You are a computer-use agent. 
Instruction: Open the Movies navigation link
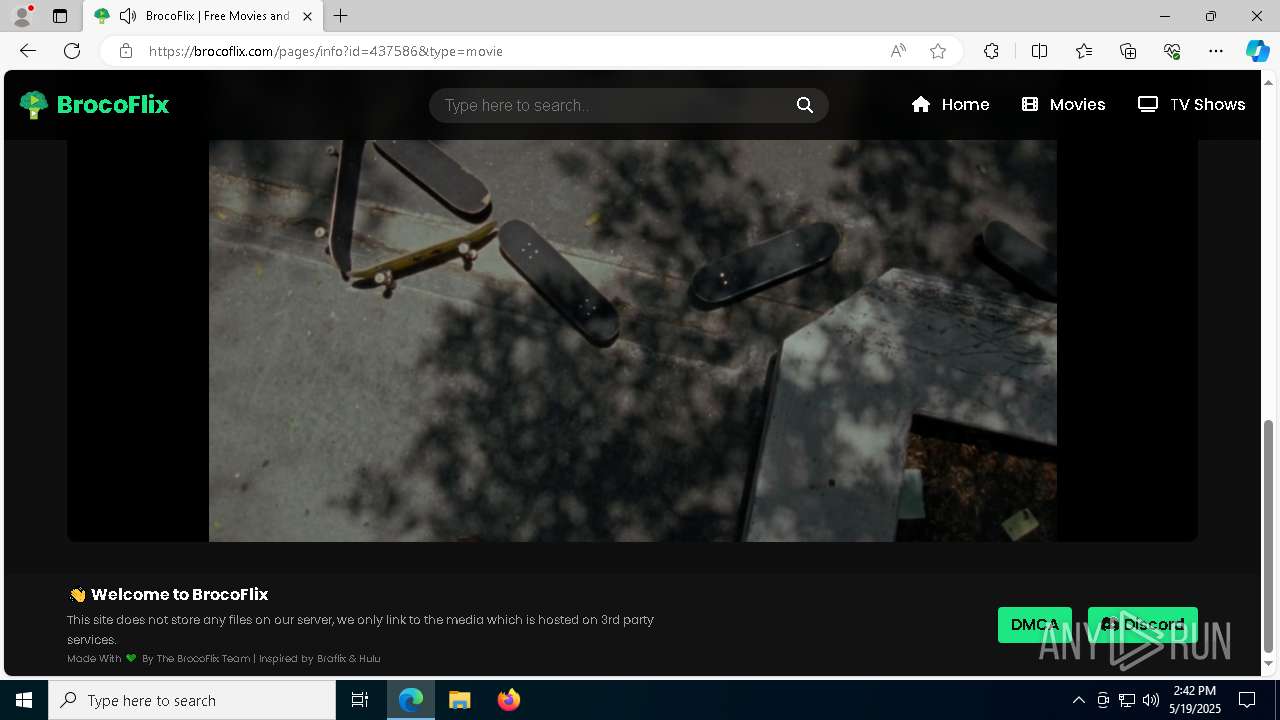pyautogui.click(x=1063, y=104)
